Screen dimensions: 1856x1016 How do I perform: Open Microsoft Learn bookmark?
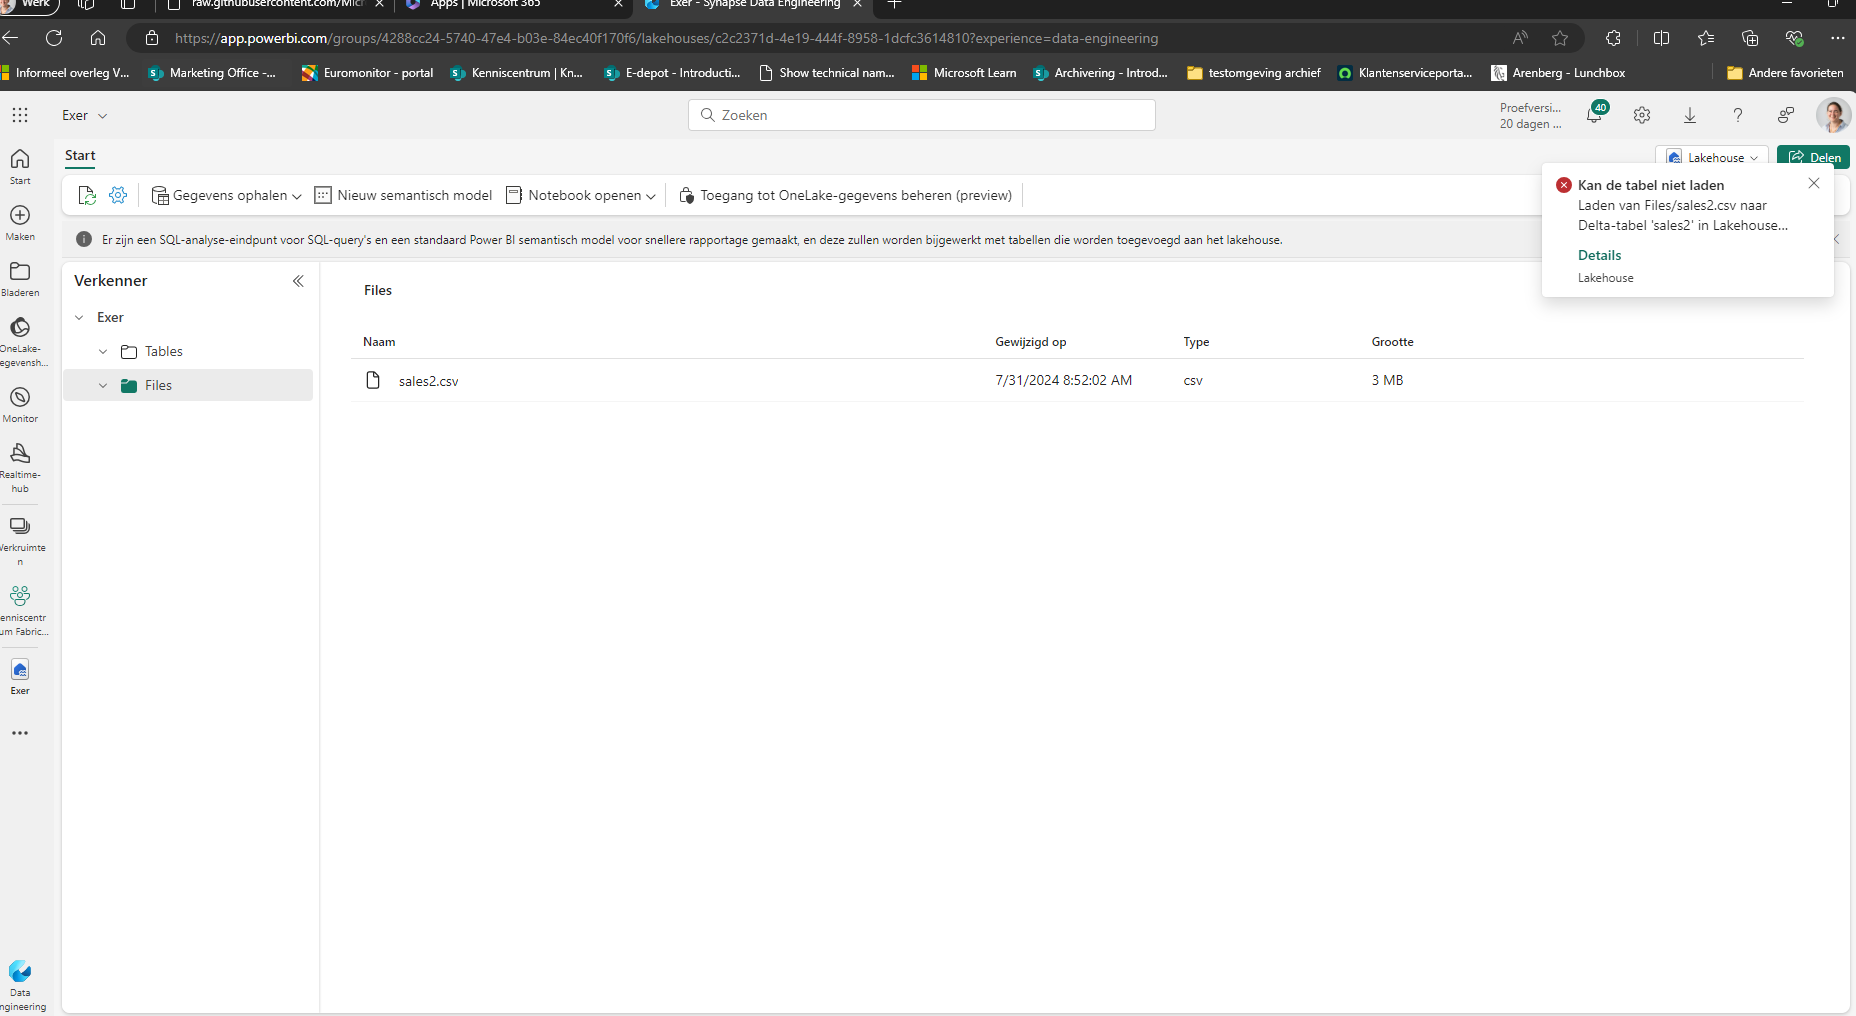pyautogui.click(x=964, y=73)
